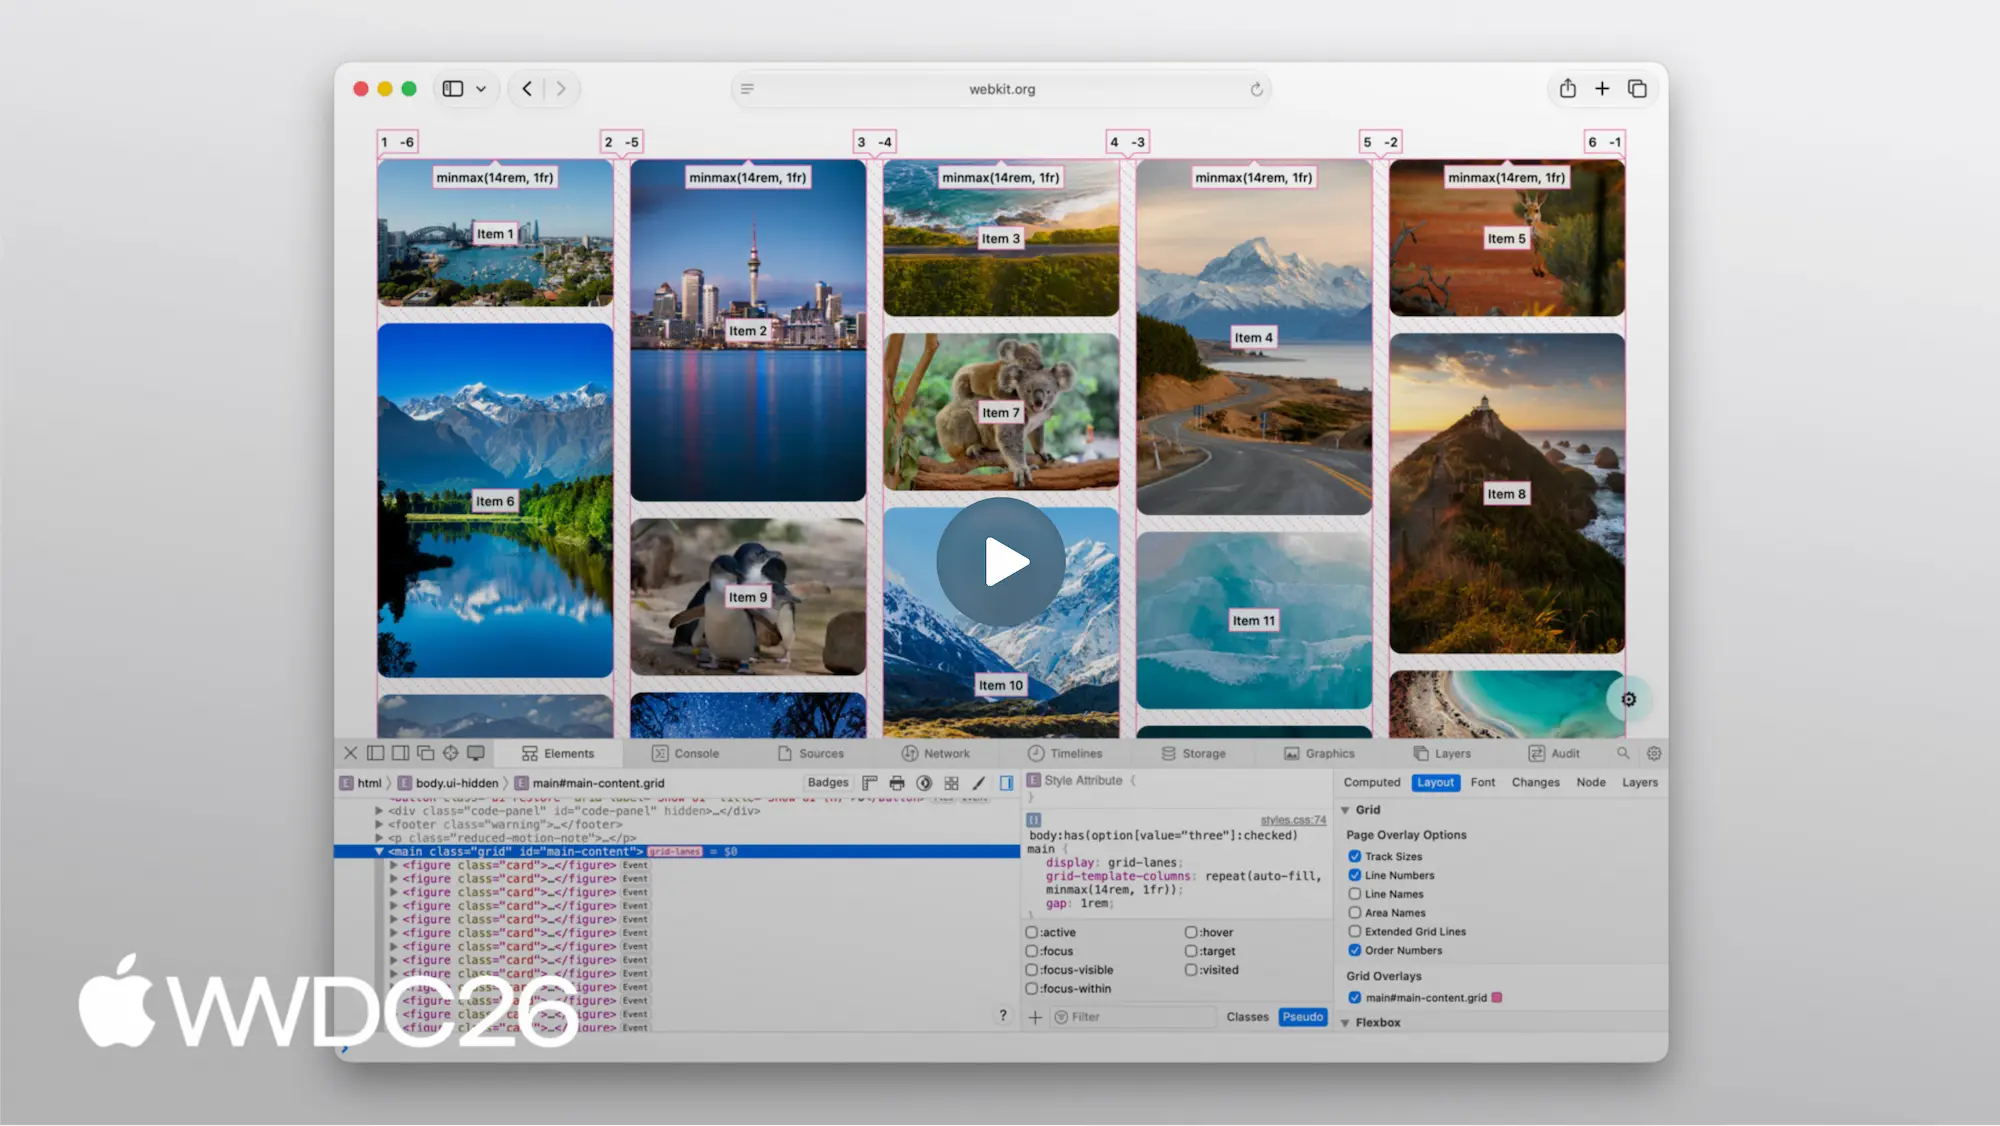
Task: Enable Extended Grid Lines option
Action: point(1354,931)
